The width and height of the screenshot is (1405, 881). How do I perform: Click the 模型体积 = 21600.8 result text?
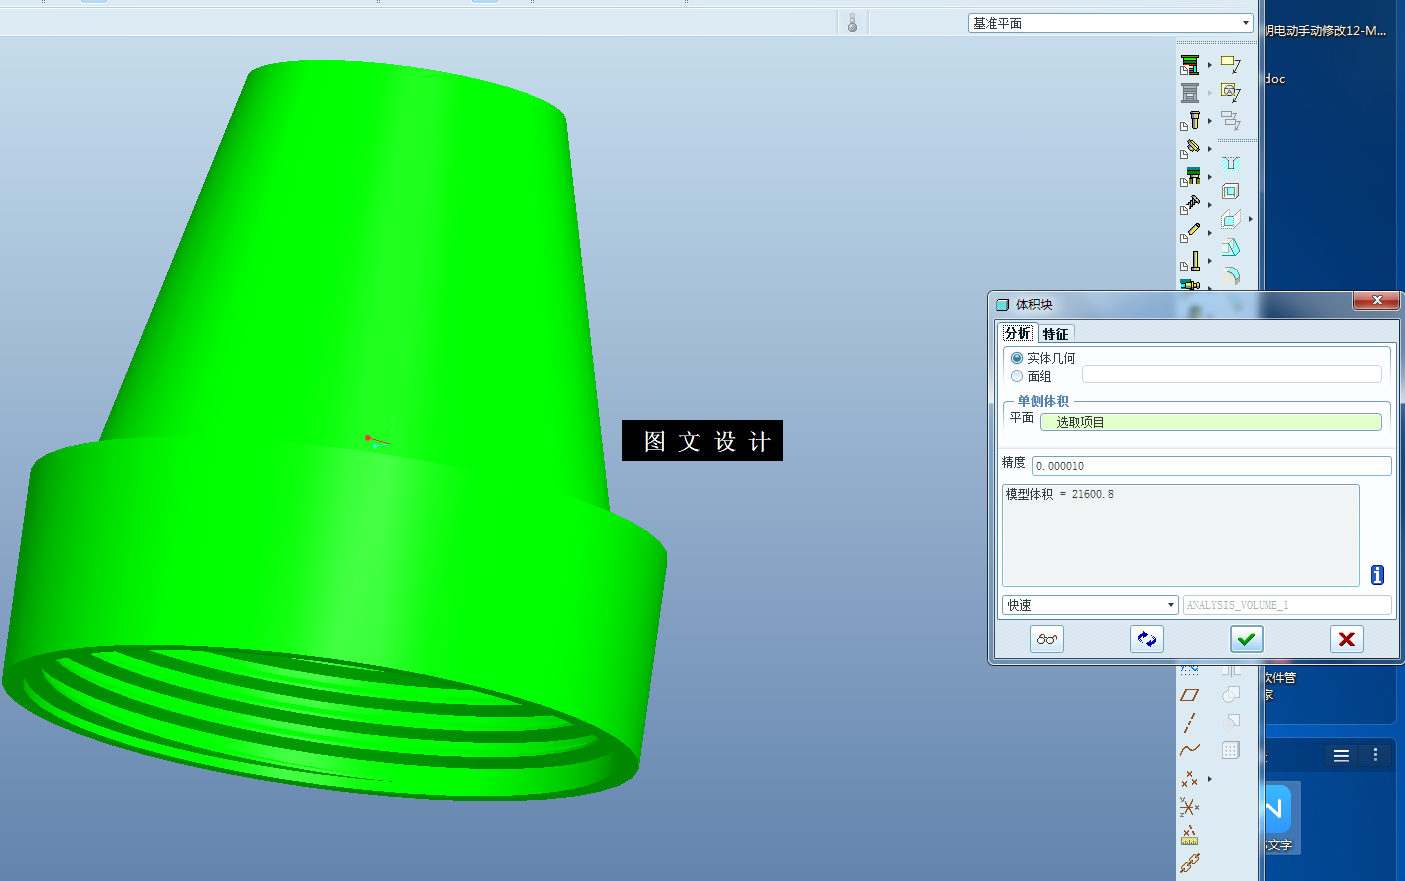tap(1059, 494)
